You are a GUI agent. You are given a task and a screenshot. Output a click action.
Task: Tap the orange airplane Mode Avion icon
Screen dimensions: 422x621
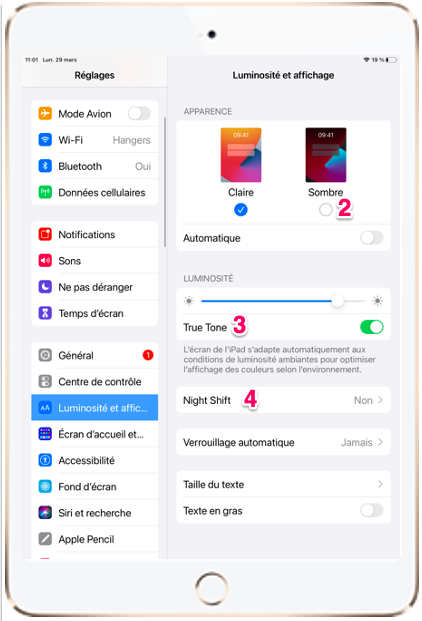point(45,113)
